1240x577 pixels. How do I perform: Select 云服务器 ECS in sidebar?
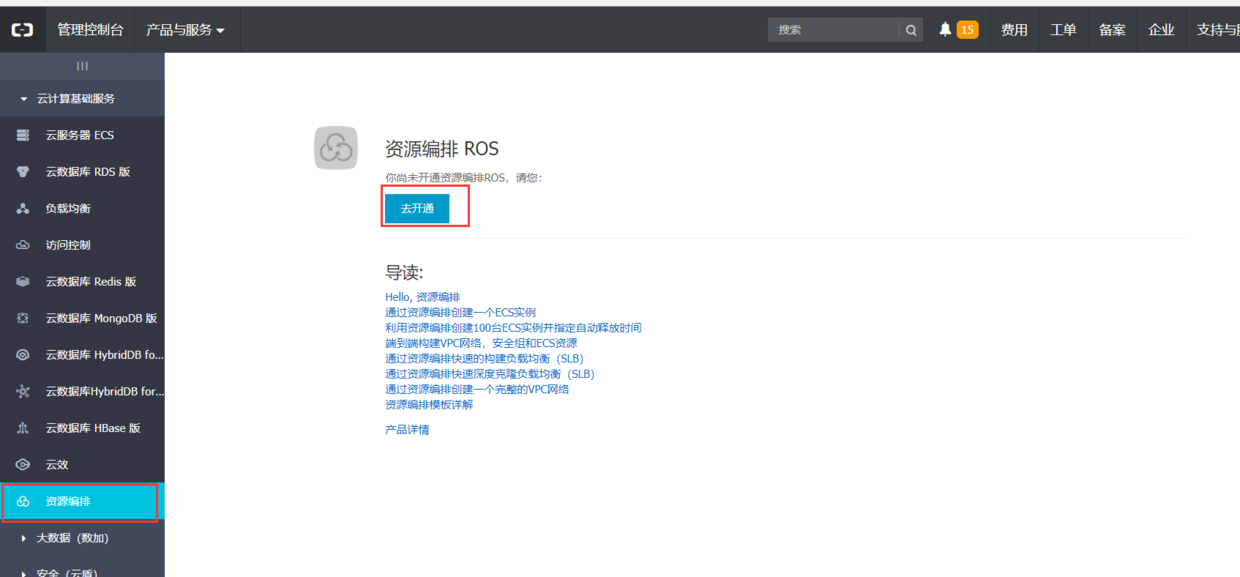pyautogui.click(x=80, y=135)
